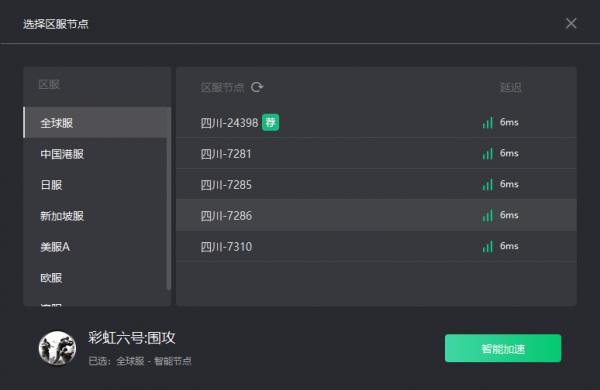Screen dimensions: 600x390
Task: Click the region list scrollbar
Action: coord(169,212)
